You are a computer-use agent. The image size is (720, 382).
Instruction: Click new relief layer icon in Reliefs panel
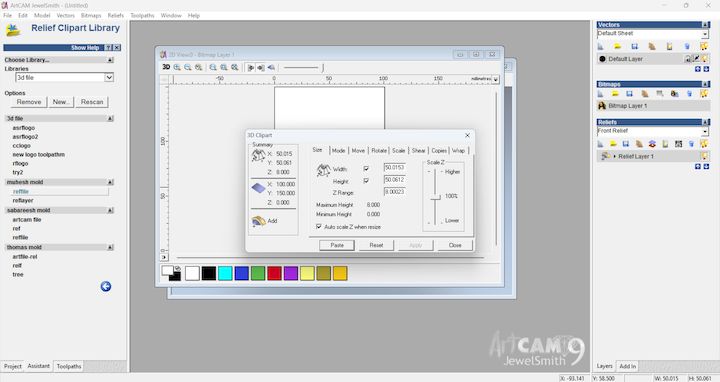coord(601,144)
